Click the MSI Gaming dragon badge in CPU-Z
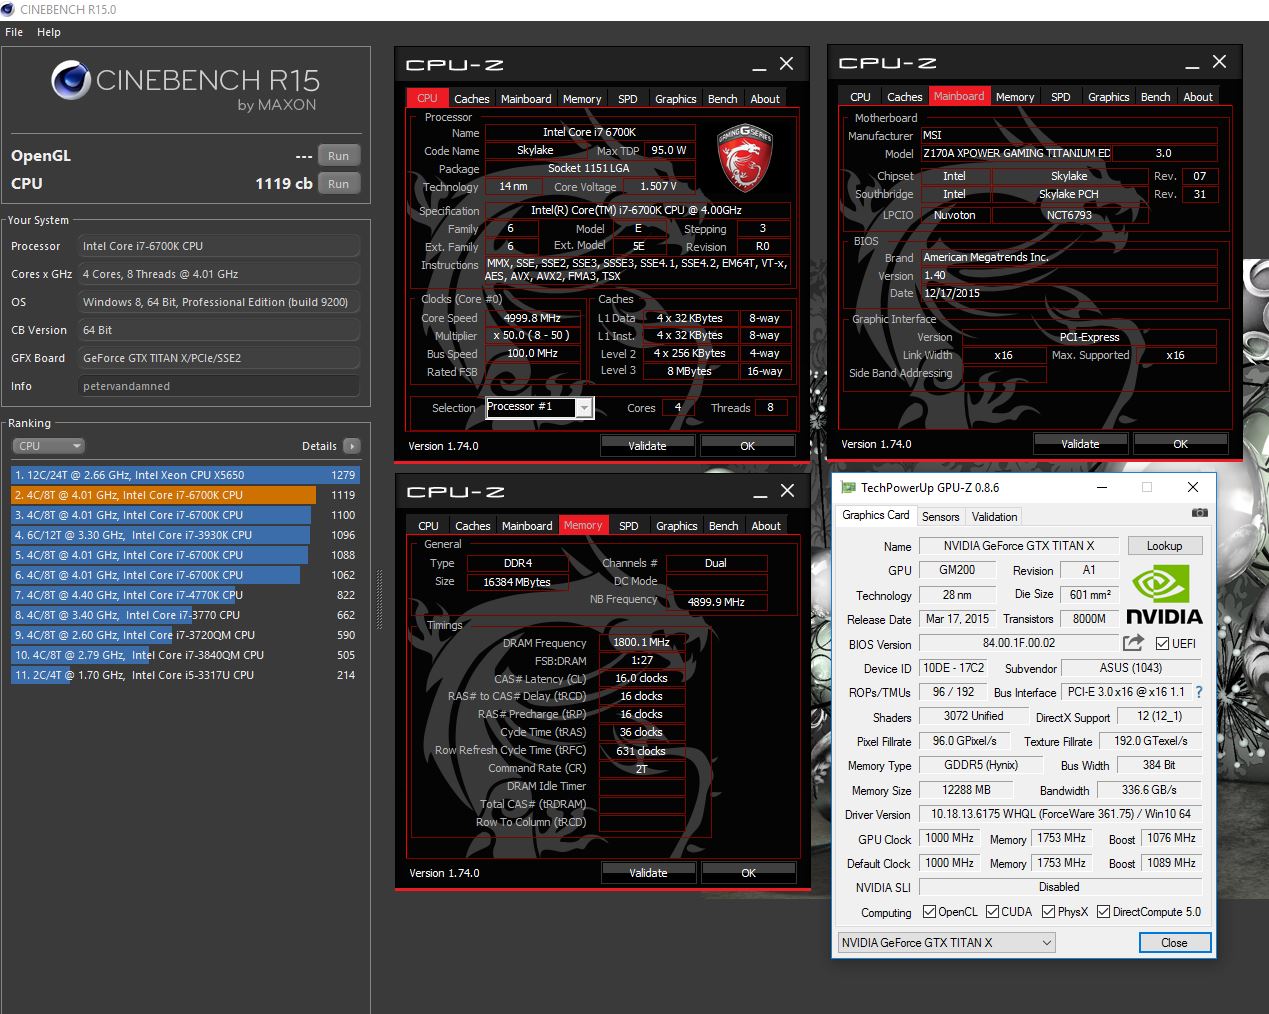 click(746, 158)
